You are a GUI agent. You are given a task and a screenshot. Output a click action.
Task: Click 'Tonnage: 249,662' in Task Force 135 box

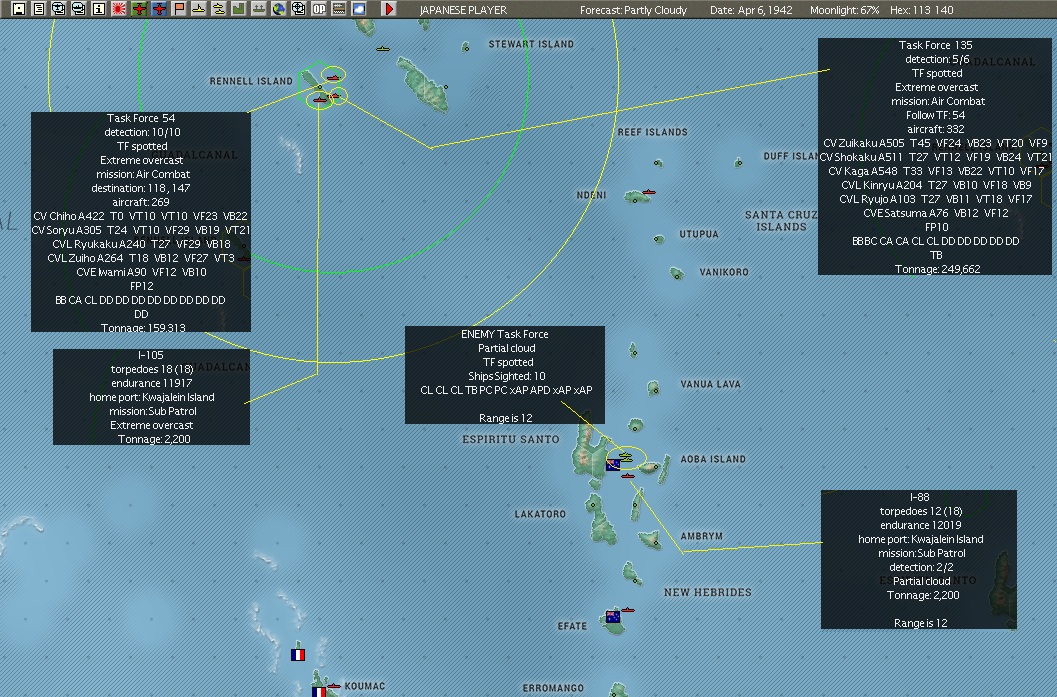[937, 269]
